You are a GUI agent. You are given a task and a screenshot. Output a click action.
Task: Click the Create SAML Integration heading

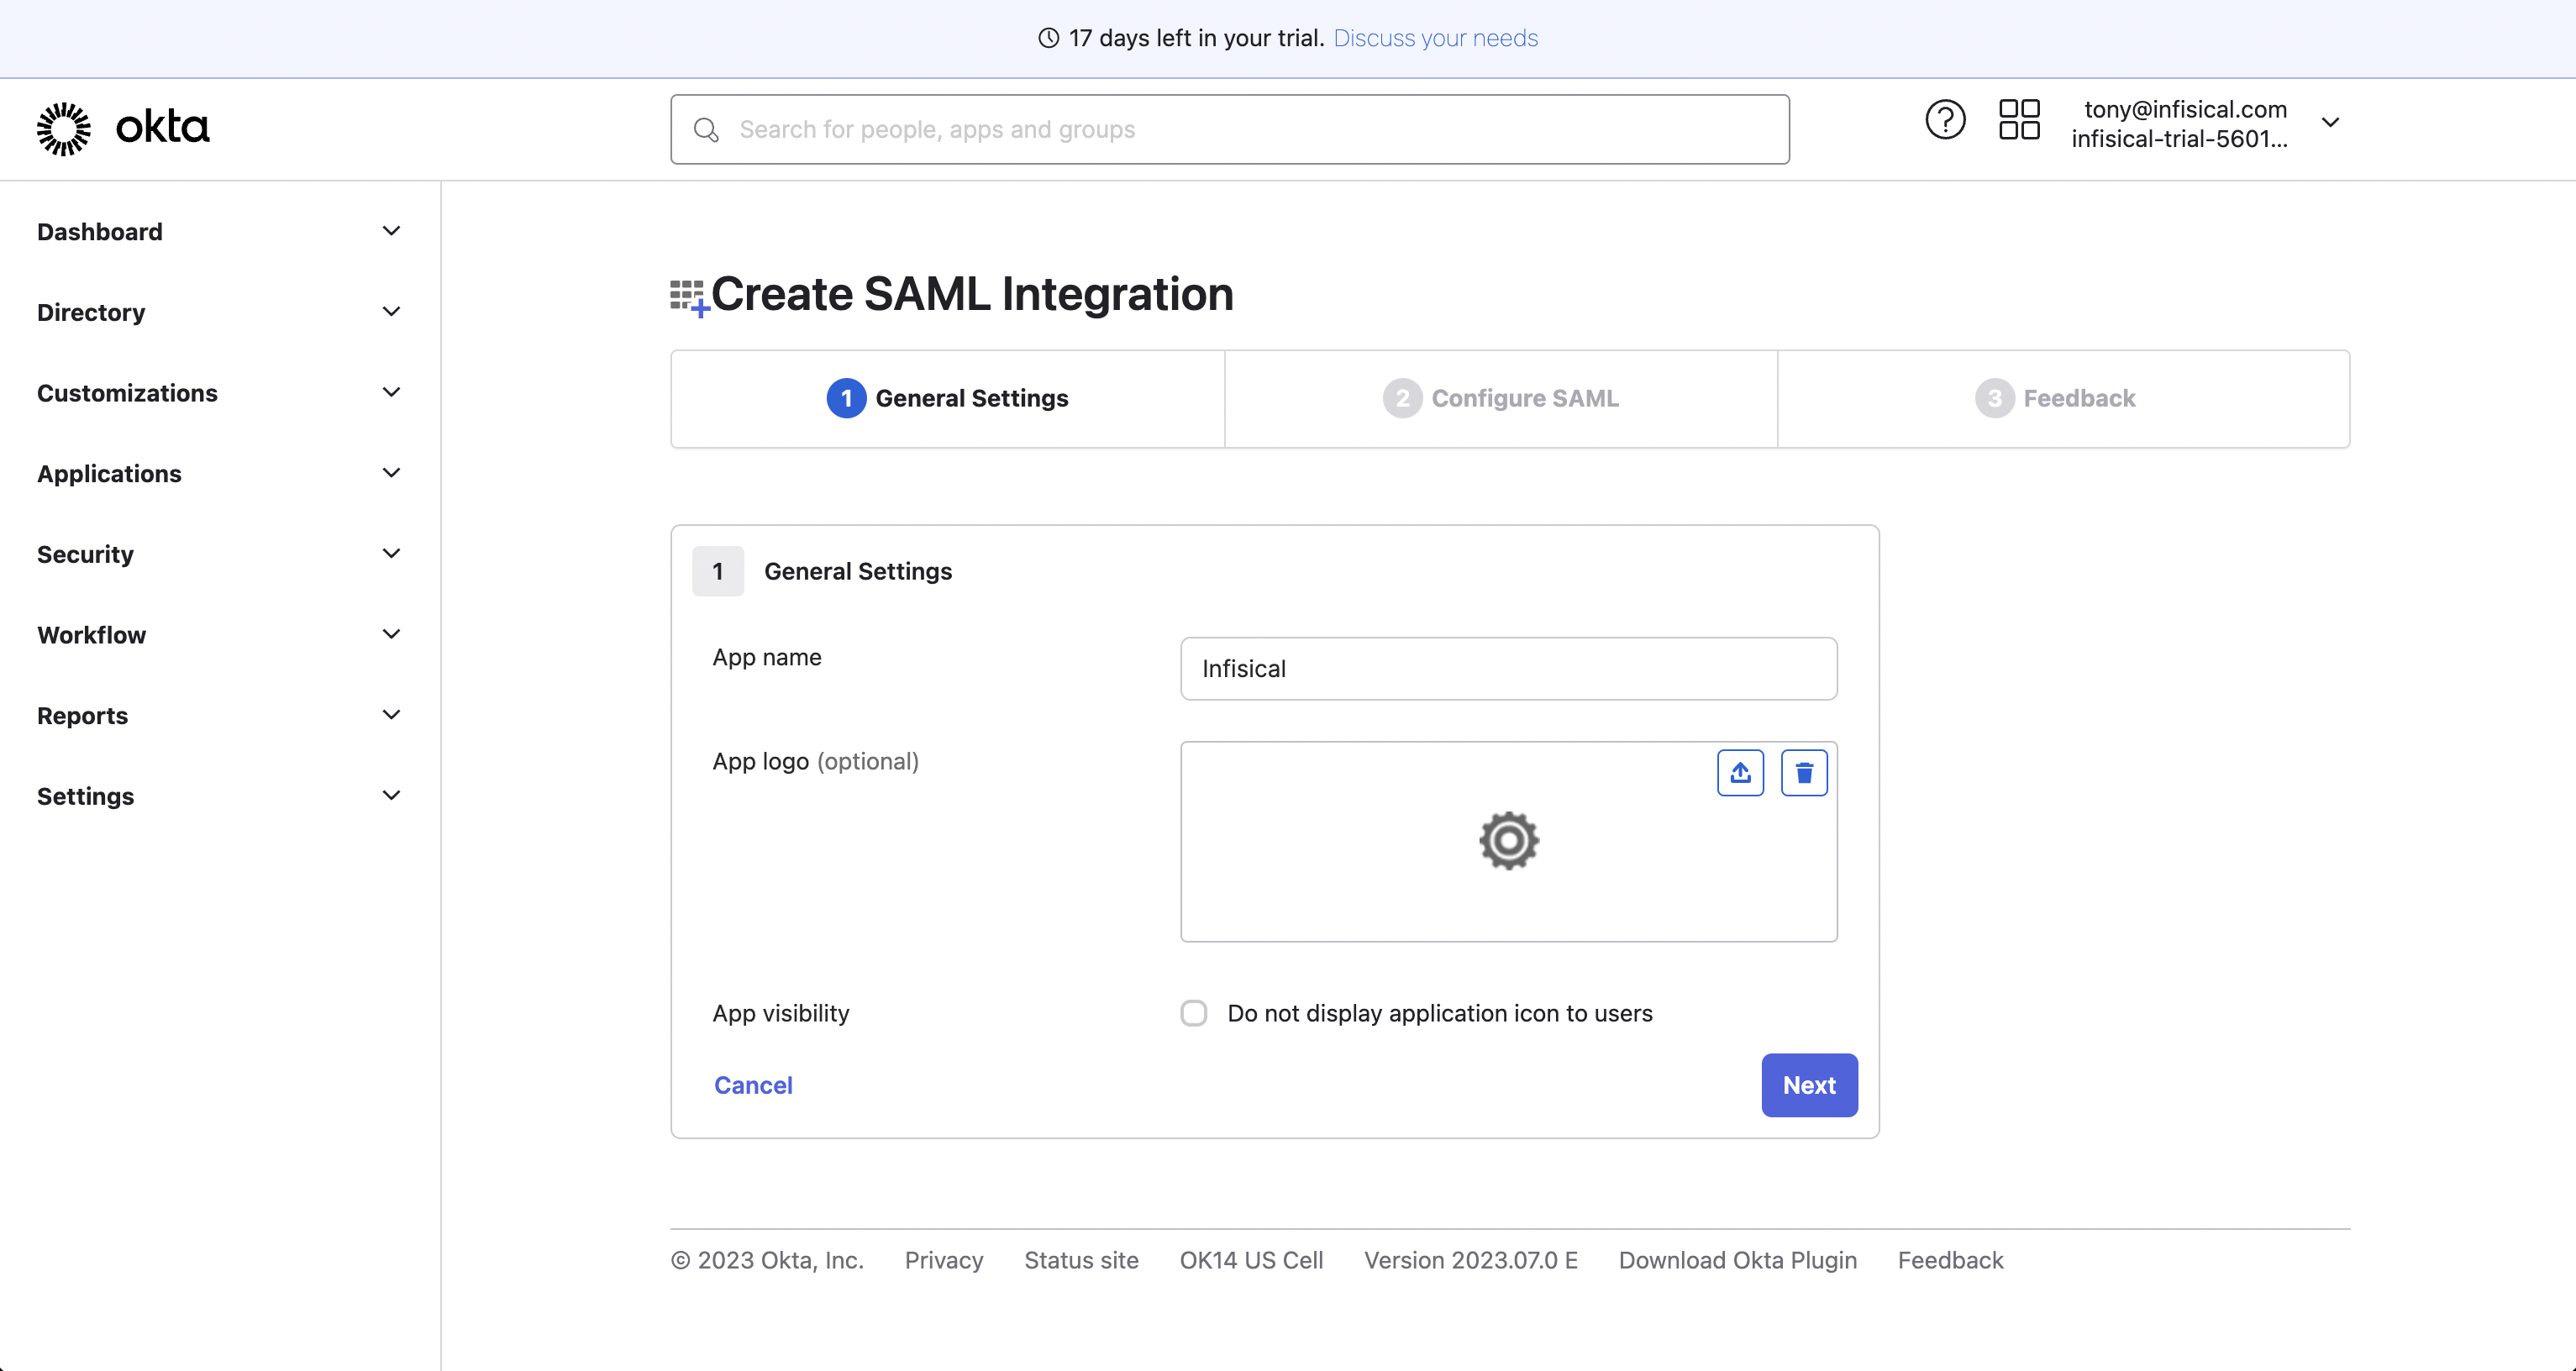coord(972,294)
